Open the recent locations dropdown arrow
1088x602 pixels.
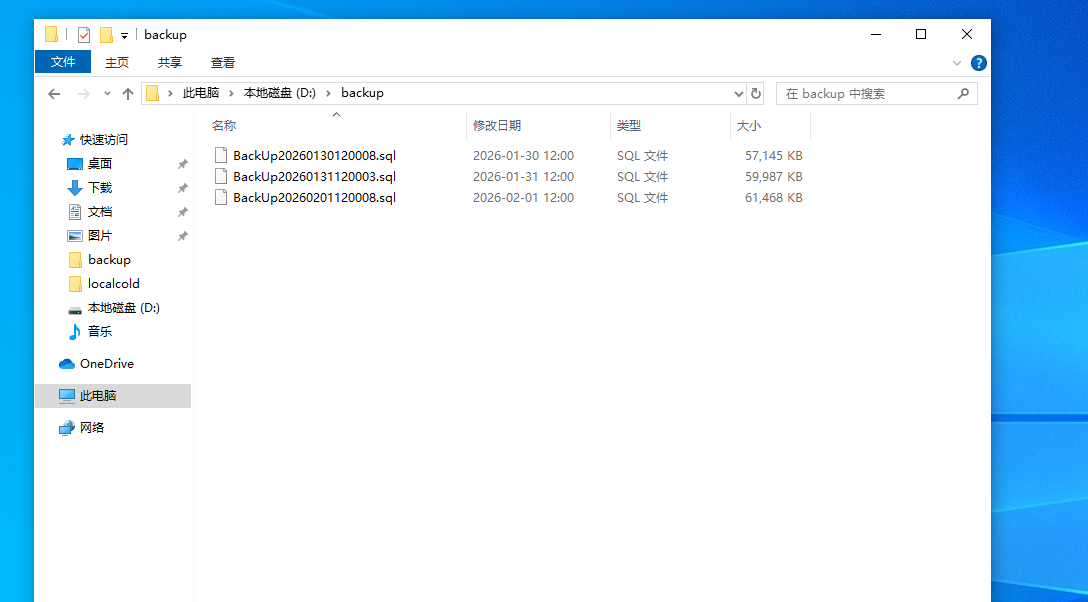107,94
